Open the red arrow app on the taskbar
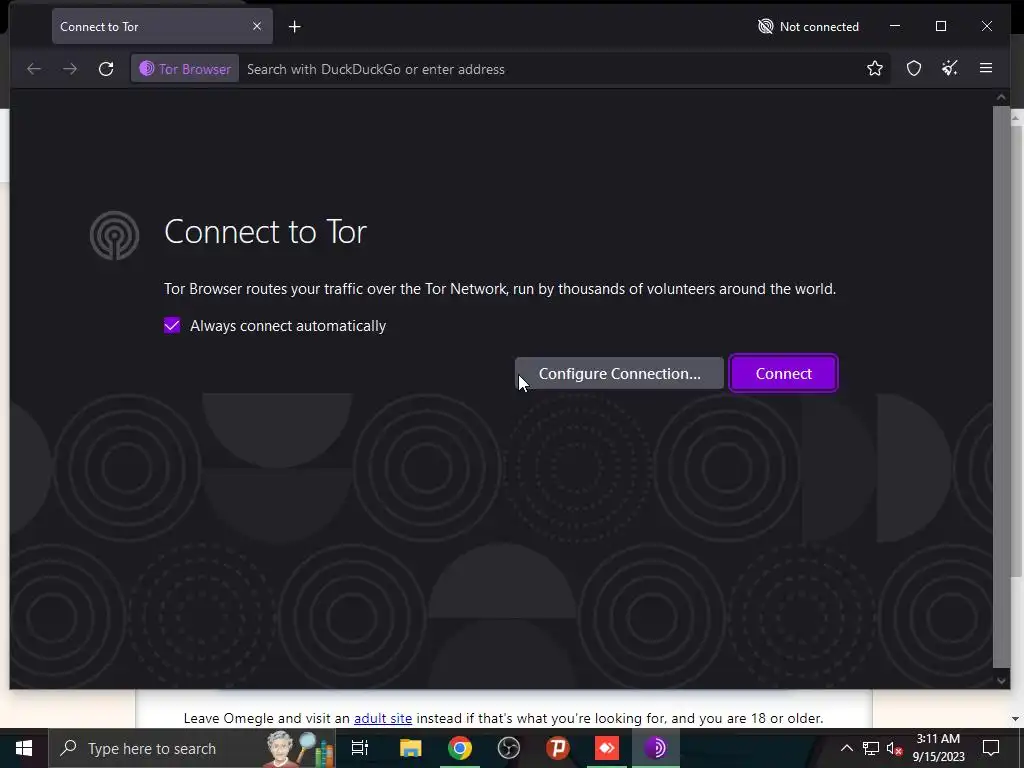This screenshot has height=768, width=1024. [607, 748]
